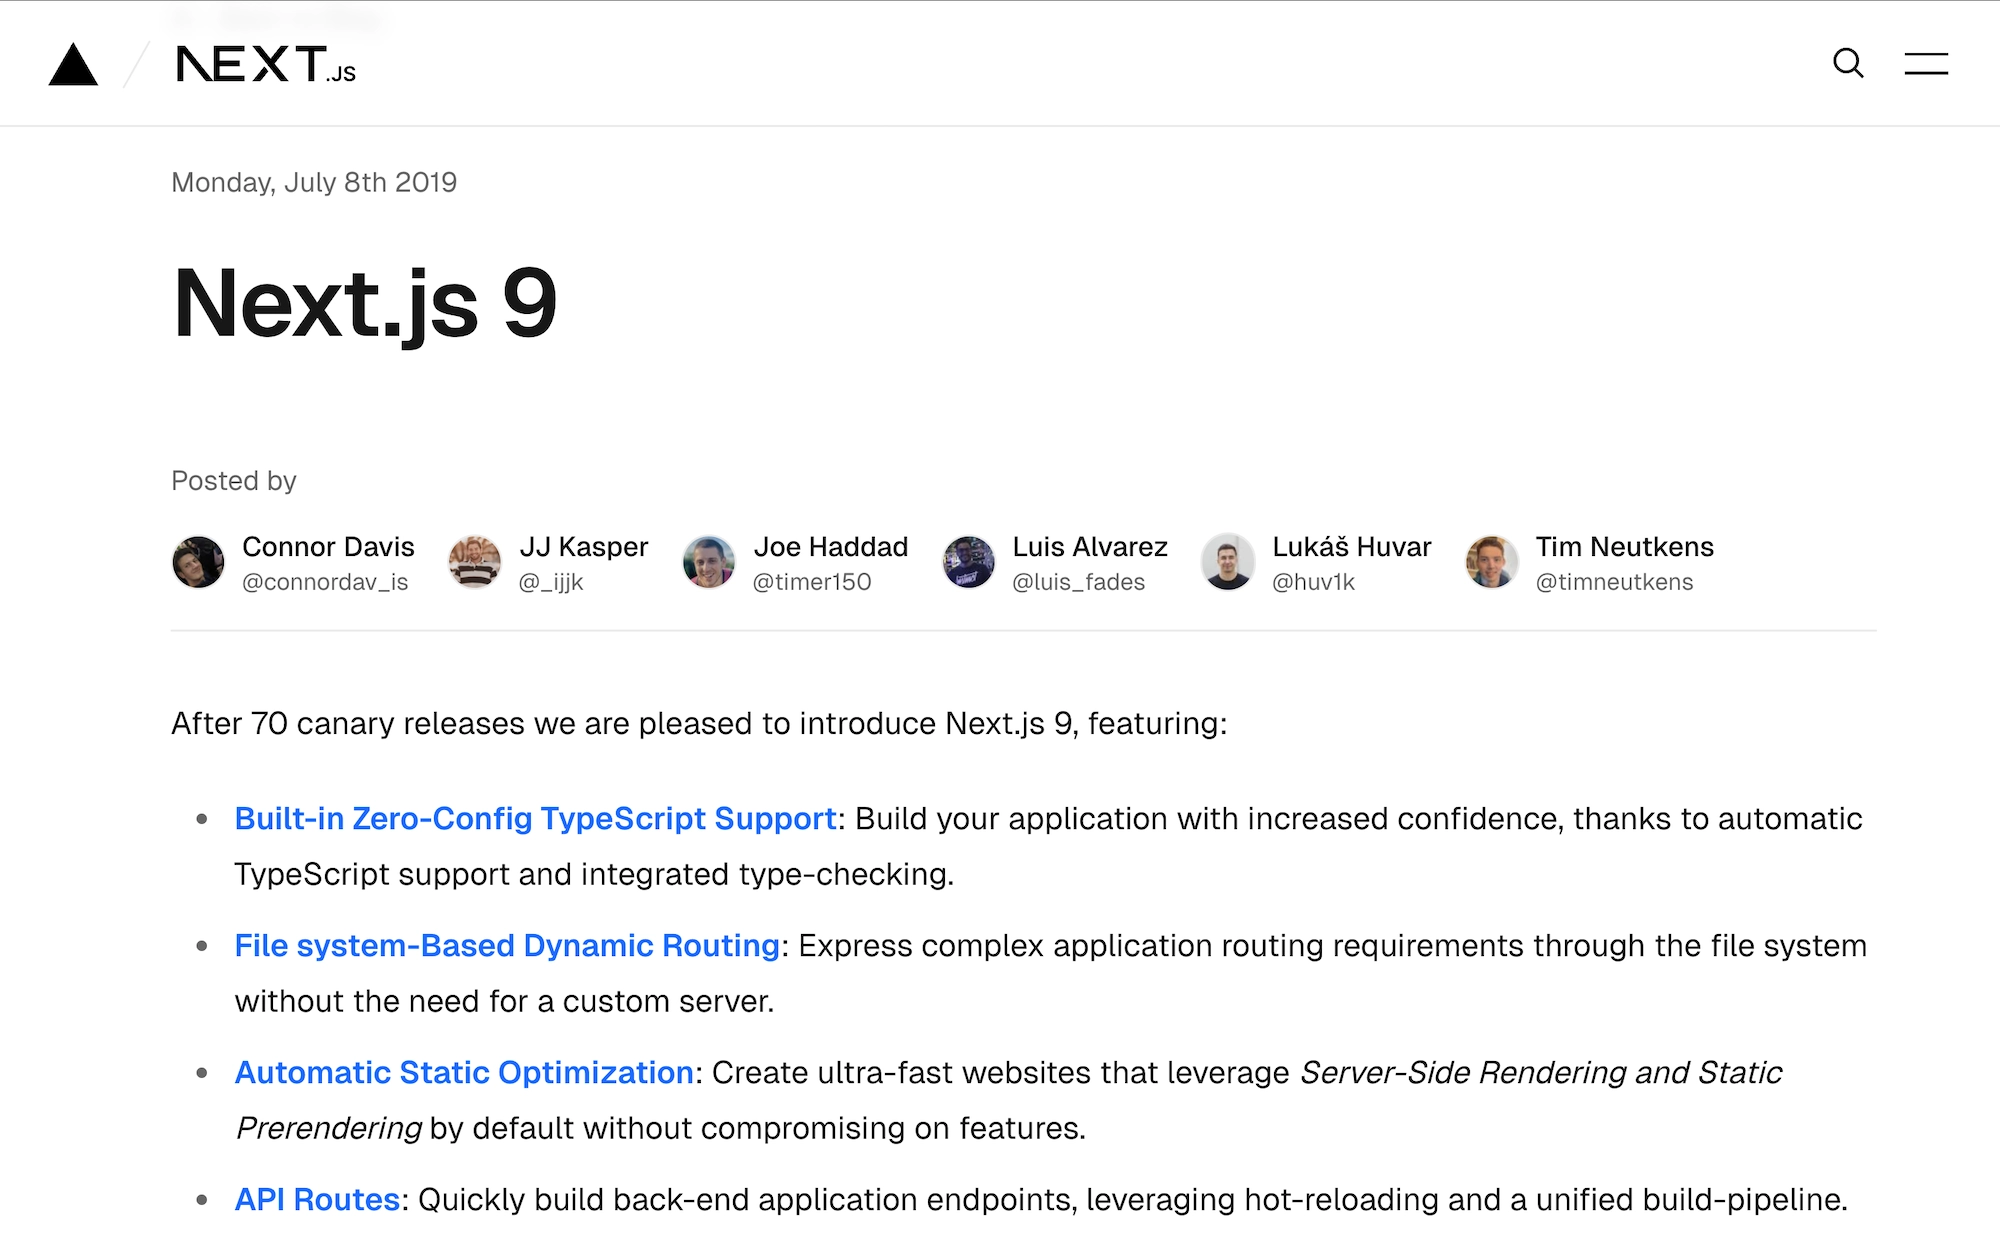Open the @connordav_is handle

tap(325, 582)
